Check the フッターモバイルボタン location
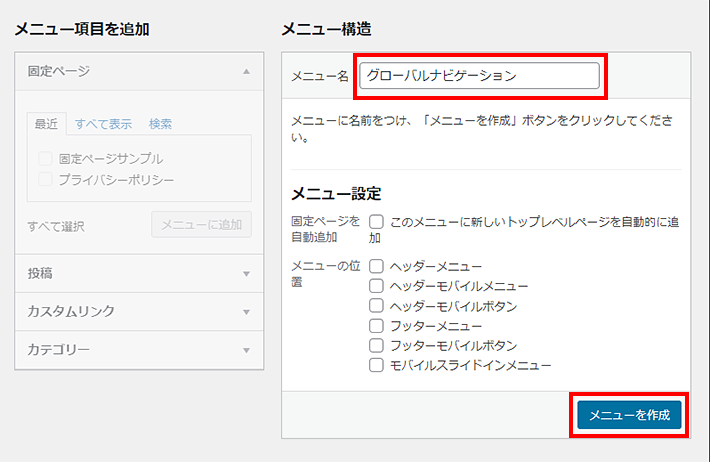The image size is (710, 462). click(x=376, y=345)
